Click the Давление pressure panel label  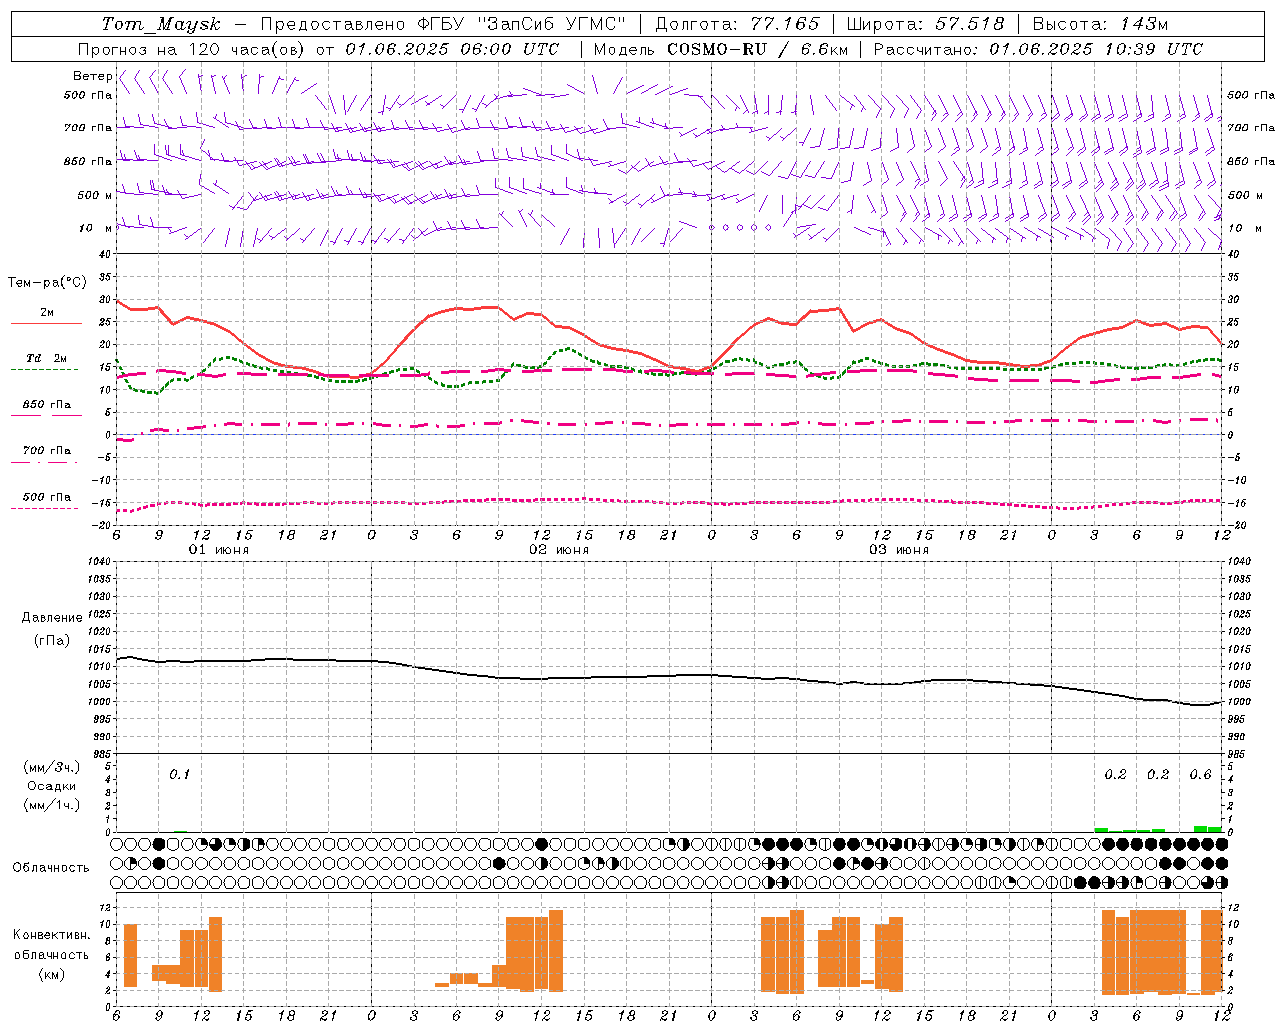(x=52, y=617)
